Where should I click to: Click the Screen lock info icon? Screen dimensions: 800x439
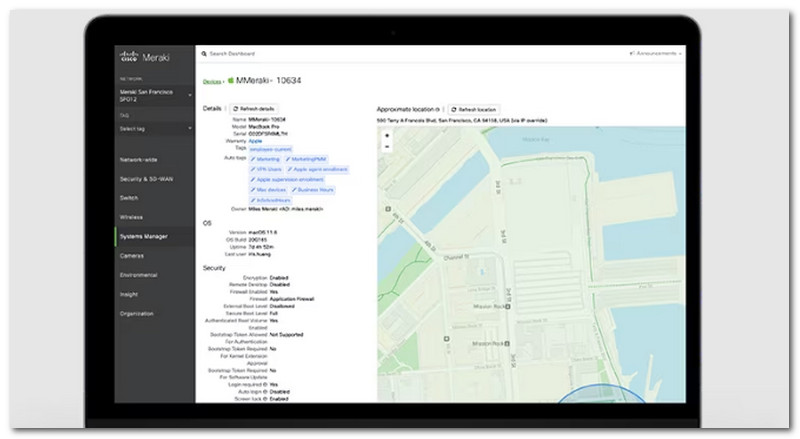(x=265, y=399)
